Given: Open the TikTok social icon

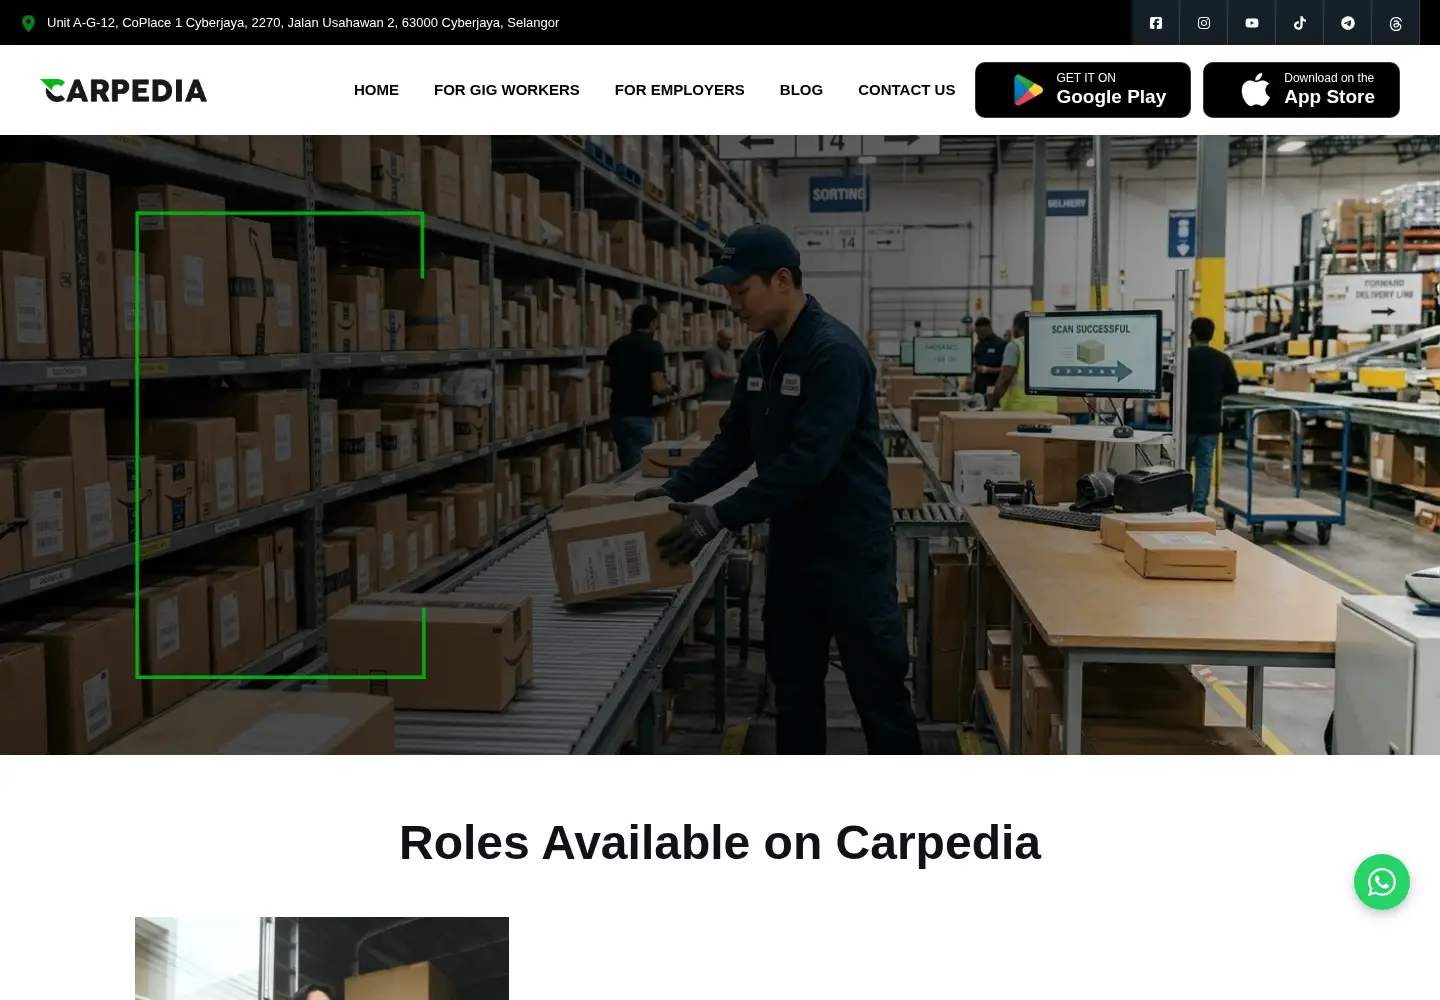Looking at the screenshot, I should click(1300, 23).
